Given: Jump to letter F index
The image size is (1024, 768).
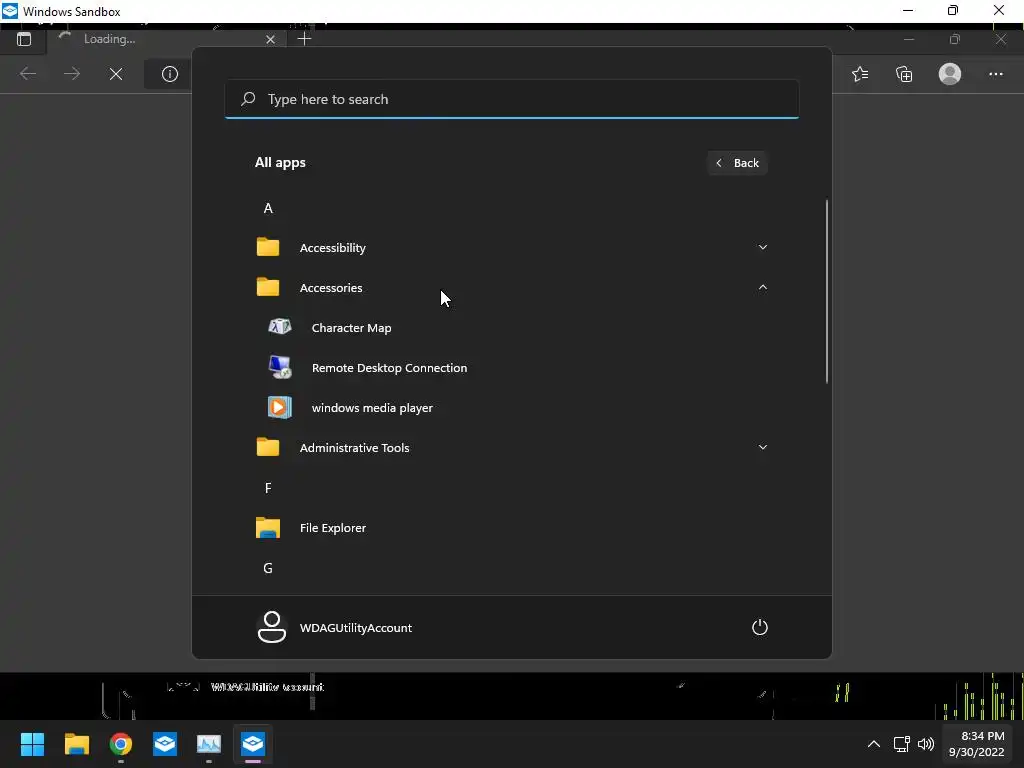Looking at the screenshot, I should [x=268, y=488].
